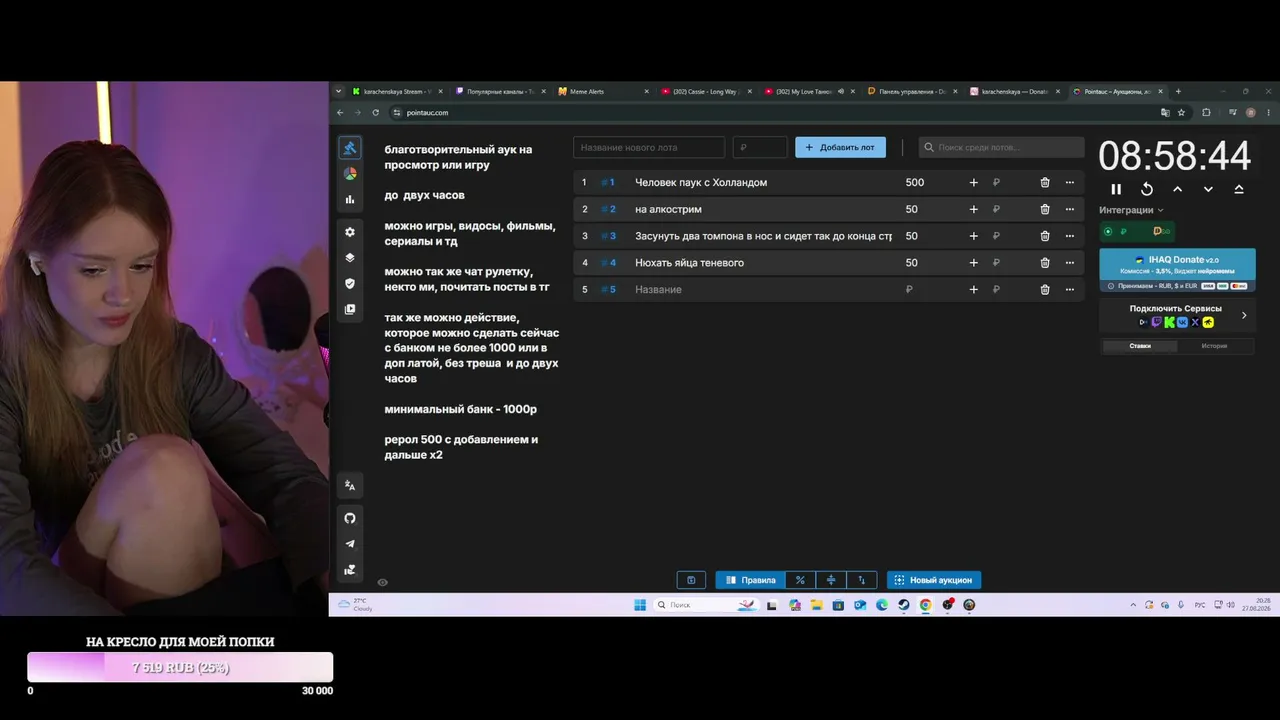Click the donate hand icon in sidebar
Image resolution: width=1280 pixels, height=720 pixels.
(350, 570)
